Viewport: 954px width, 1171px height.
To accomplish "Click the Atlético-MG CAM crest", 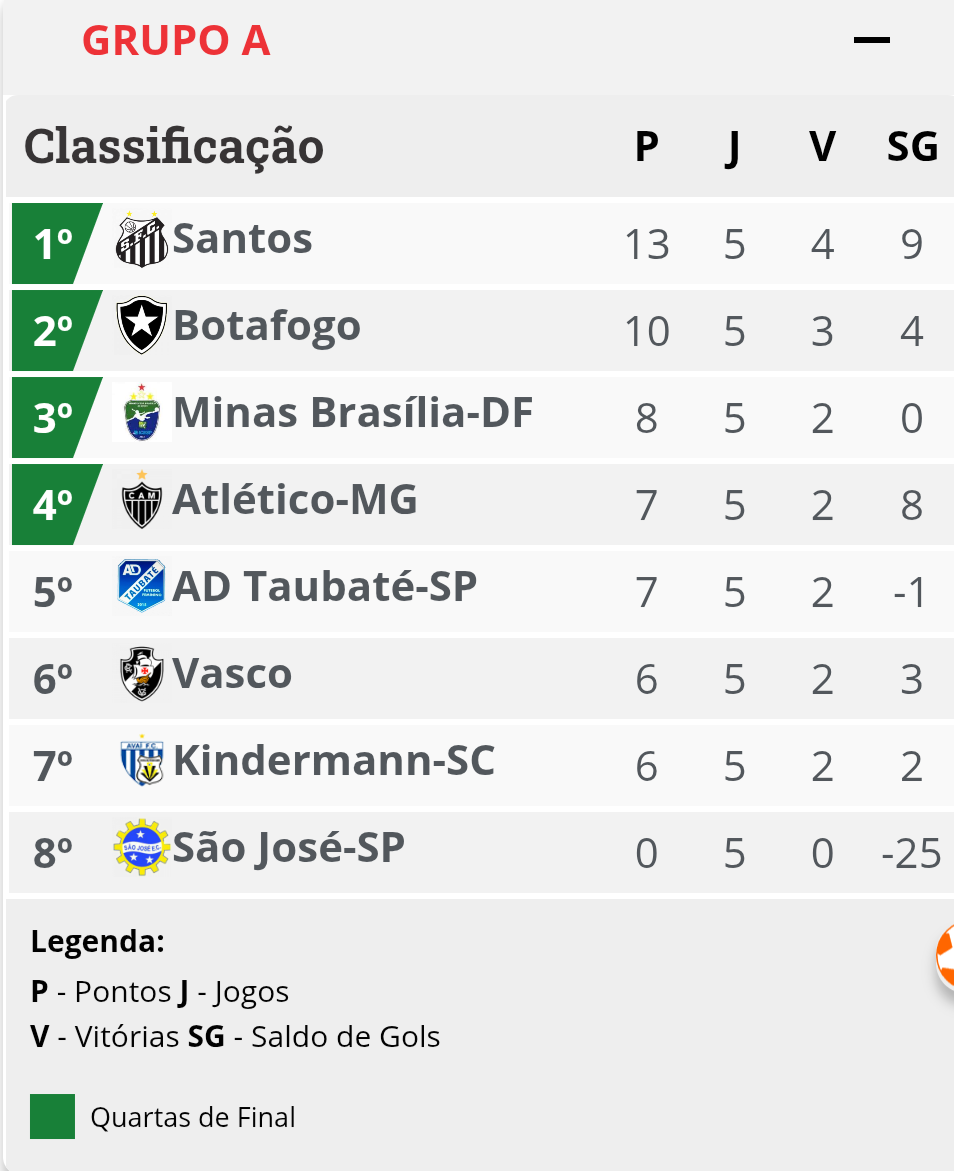I will (142, 500).
